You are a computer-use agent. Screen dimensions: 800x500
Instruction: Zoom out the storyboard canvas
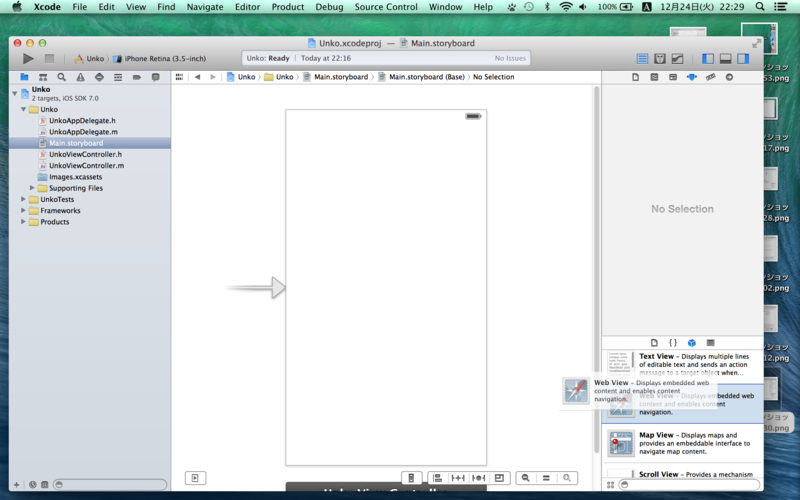(x=526, y=478)
